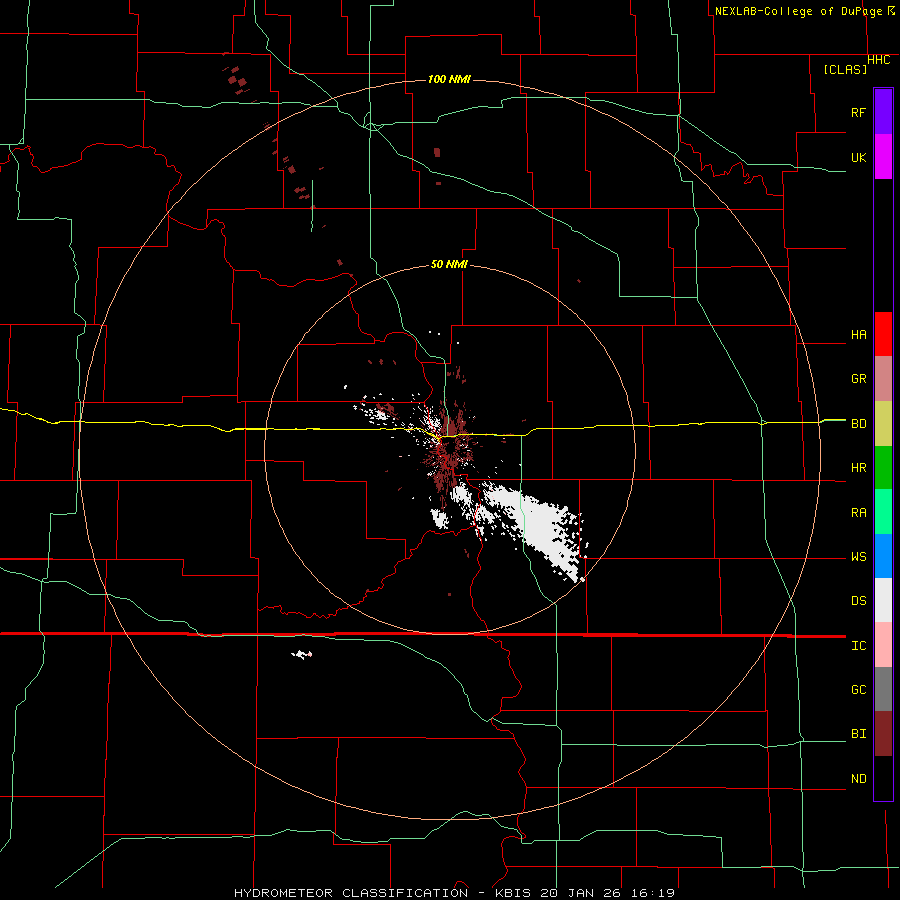
Task: Click the RA legend label
Action: [858, 512]
